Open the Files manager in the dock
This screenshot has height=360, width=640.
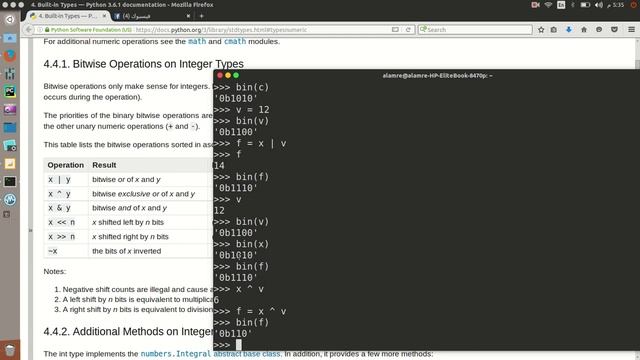pyautogui.click(x=10, y=38)
